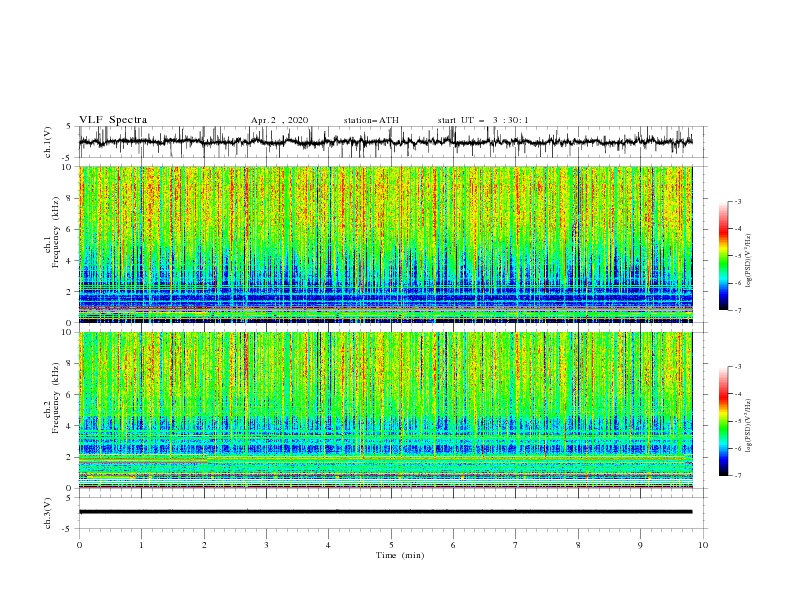This screenshot has width=792, height=612.
Task: Click the "5" tick on the time axis
Action: tap(391, 545)
